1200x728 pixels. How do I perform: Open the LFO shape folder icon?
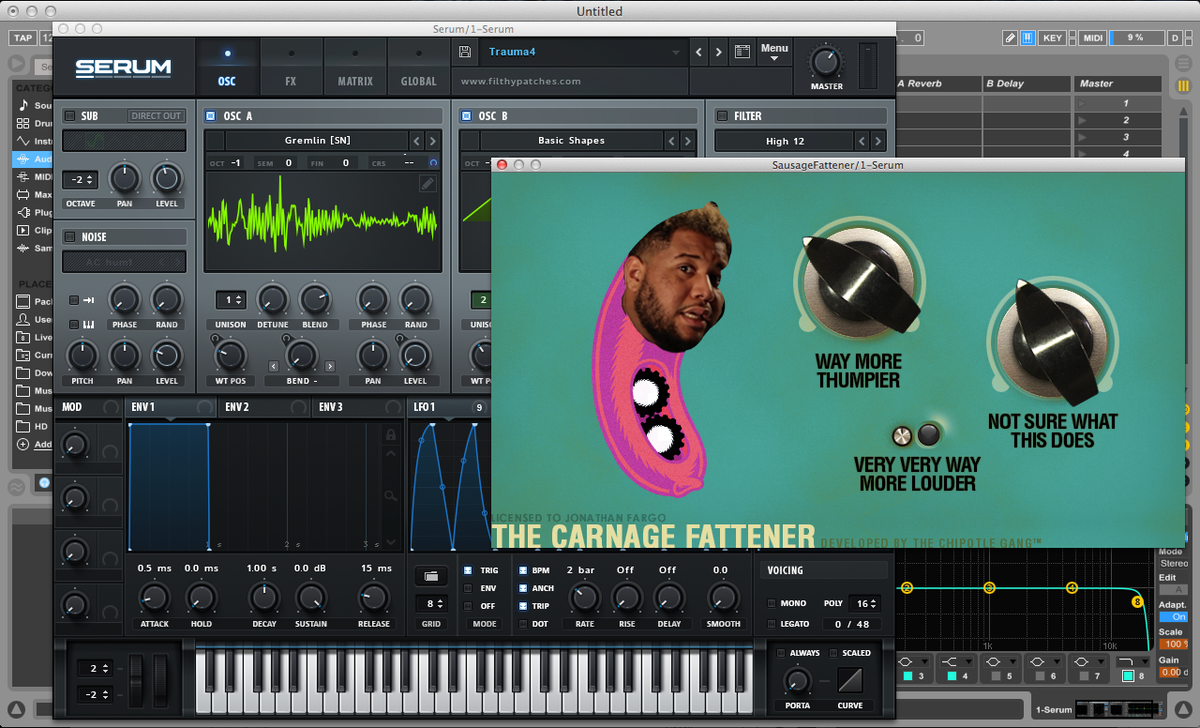(430, 576)
